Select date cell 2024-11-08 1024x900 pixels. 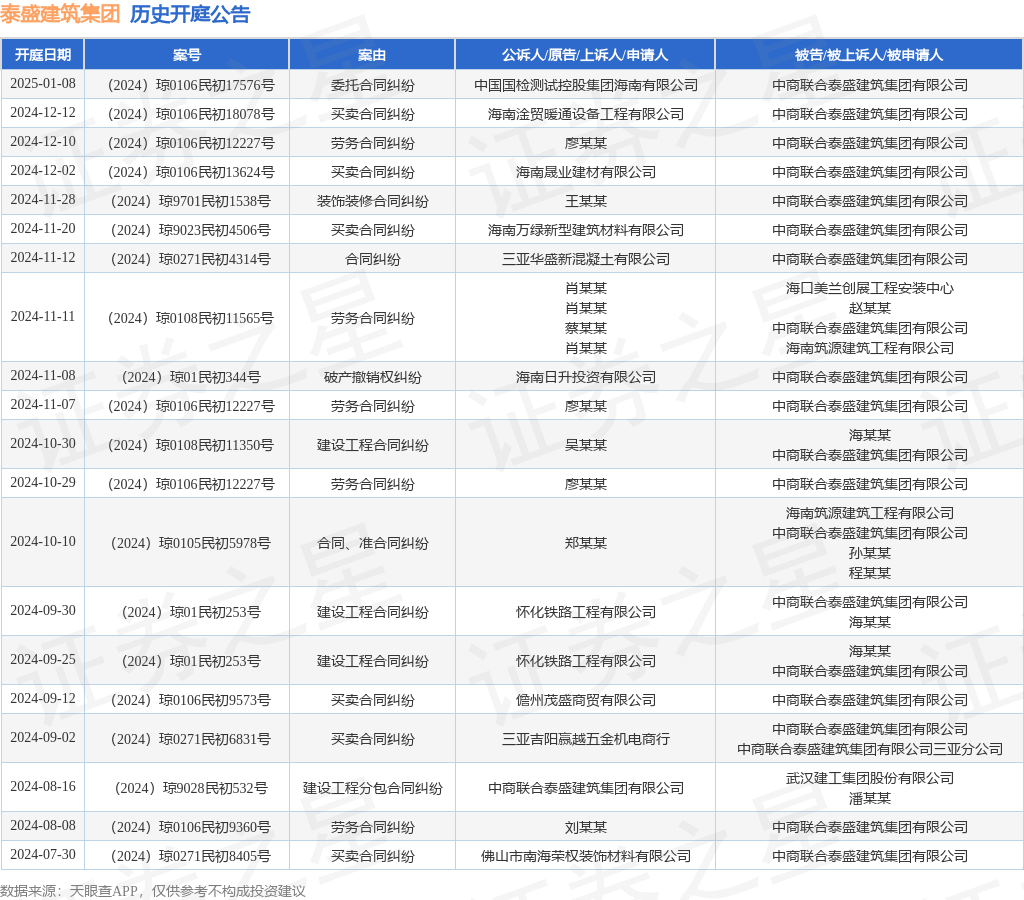coord(43,376)
